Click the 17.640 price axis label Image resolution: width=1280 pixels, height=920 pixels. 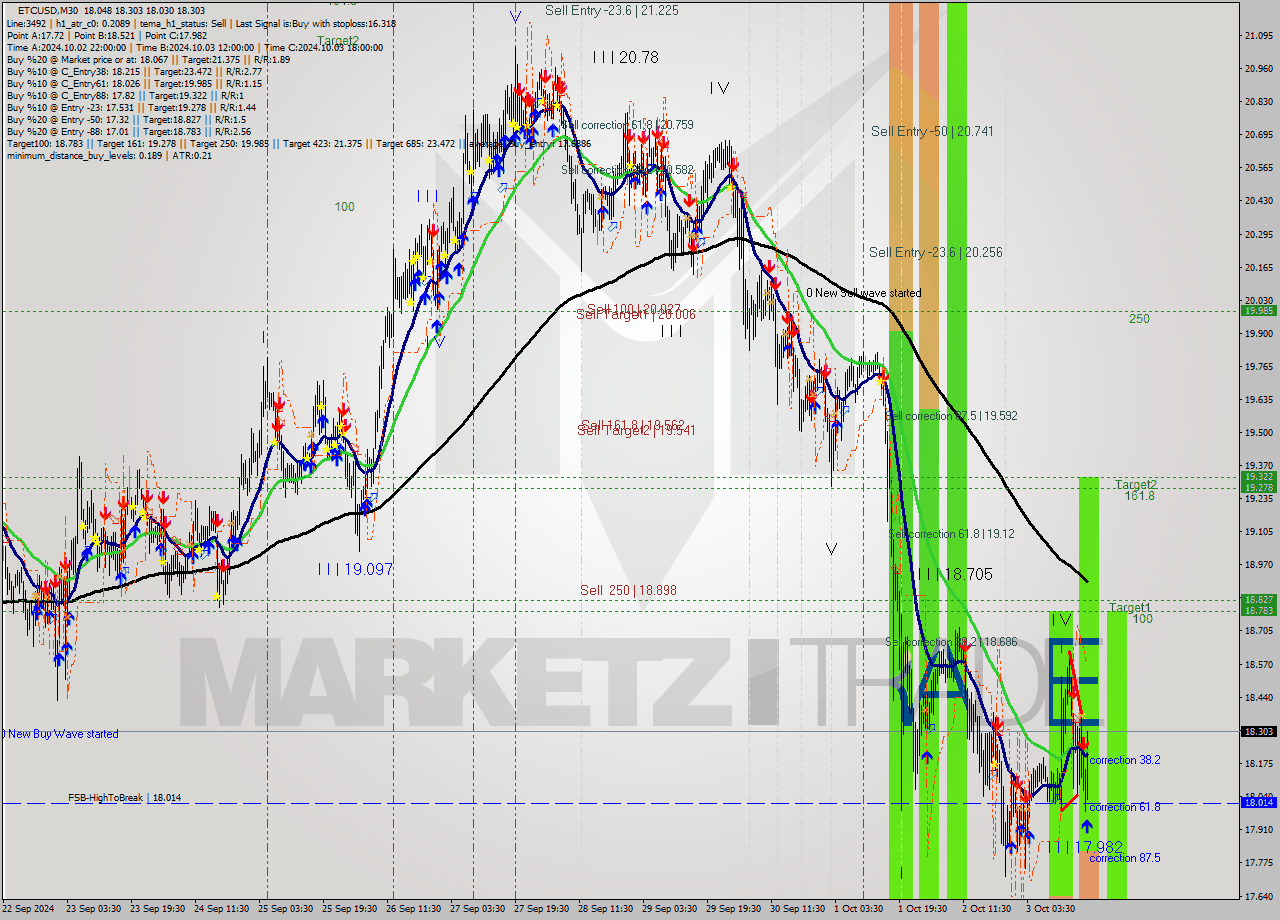coord(1258,896)
